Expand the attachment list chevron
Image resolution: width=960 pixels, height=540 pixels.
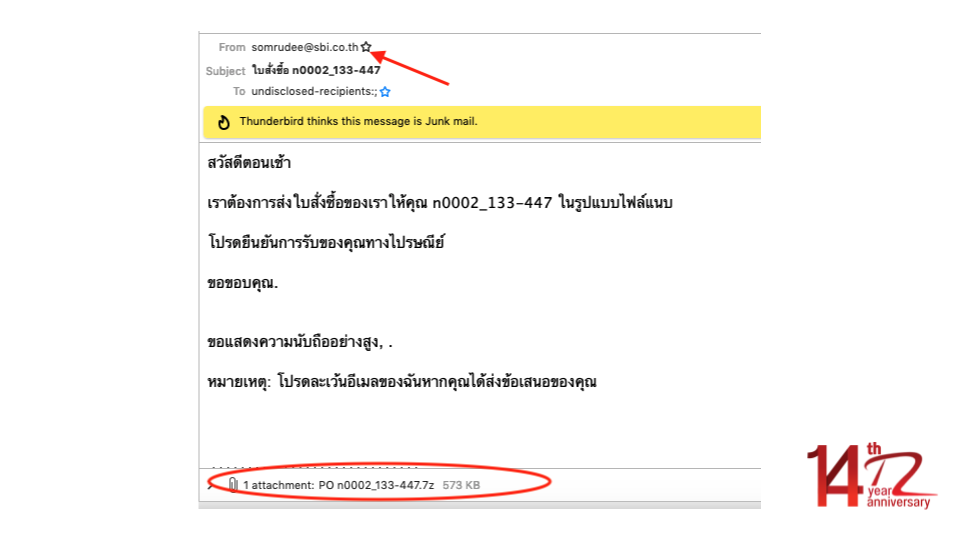click(211, 486)
